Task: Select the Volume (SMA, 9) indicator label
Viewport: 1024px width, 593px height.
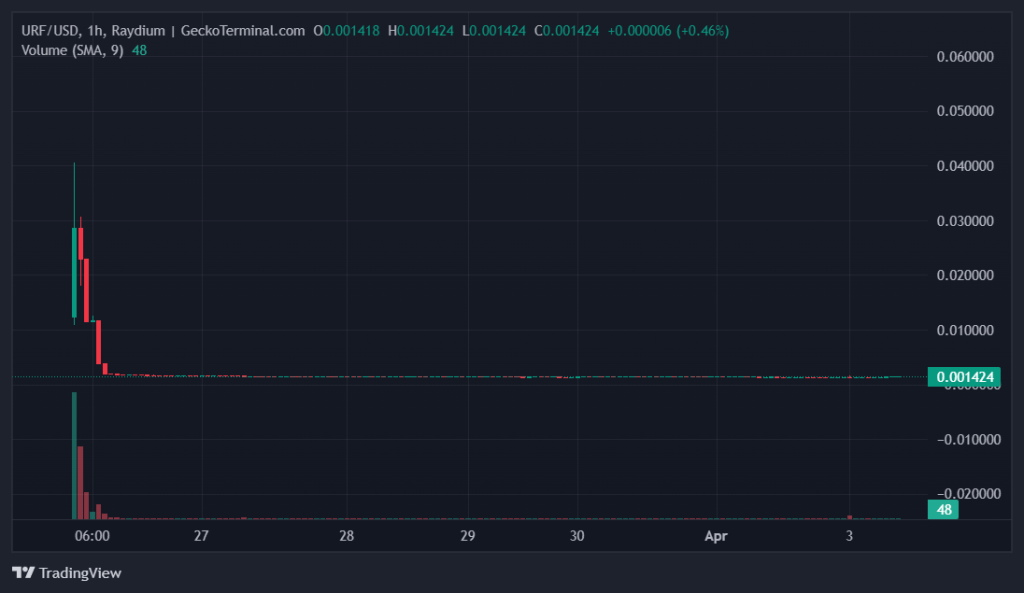Action: click(74, 50)
